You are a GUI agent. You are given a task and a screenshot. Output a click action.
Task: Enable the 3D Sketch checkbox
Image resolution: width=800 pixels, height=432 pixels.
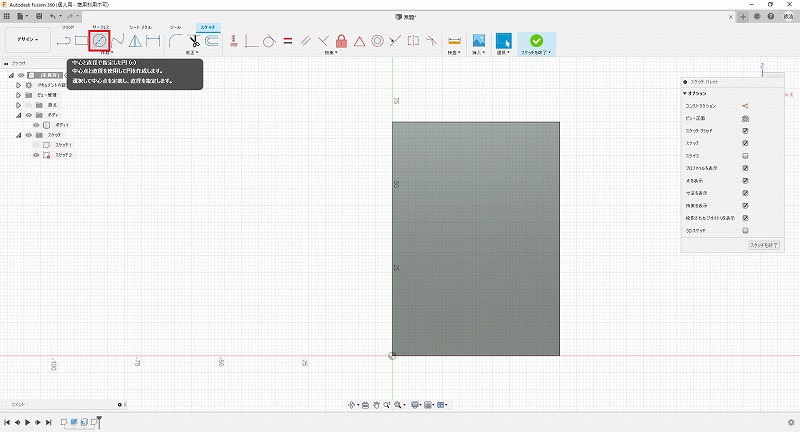746,229
